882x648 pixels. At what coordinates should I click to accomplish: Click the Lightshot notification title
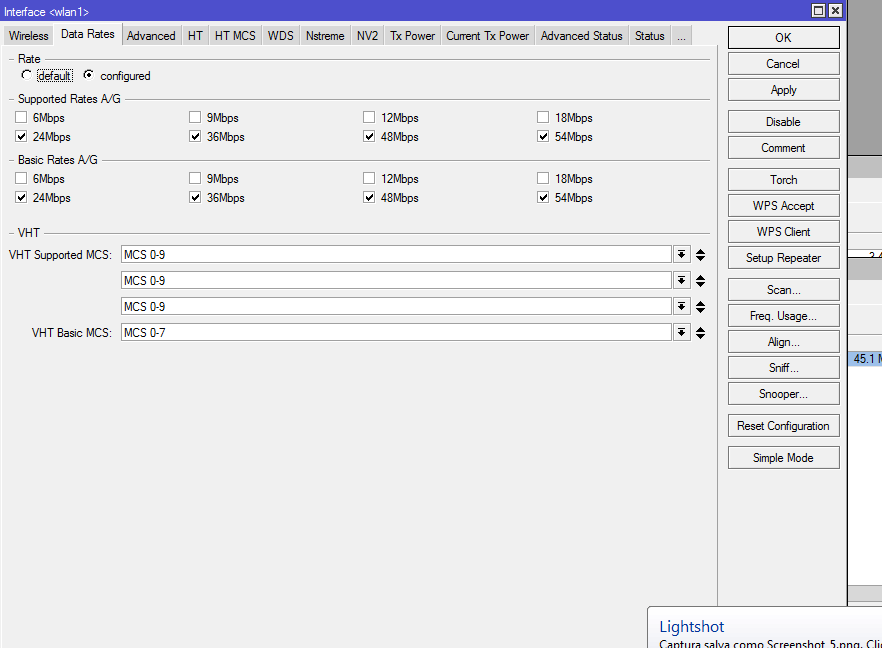(691, 627)
